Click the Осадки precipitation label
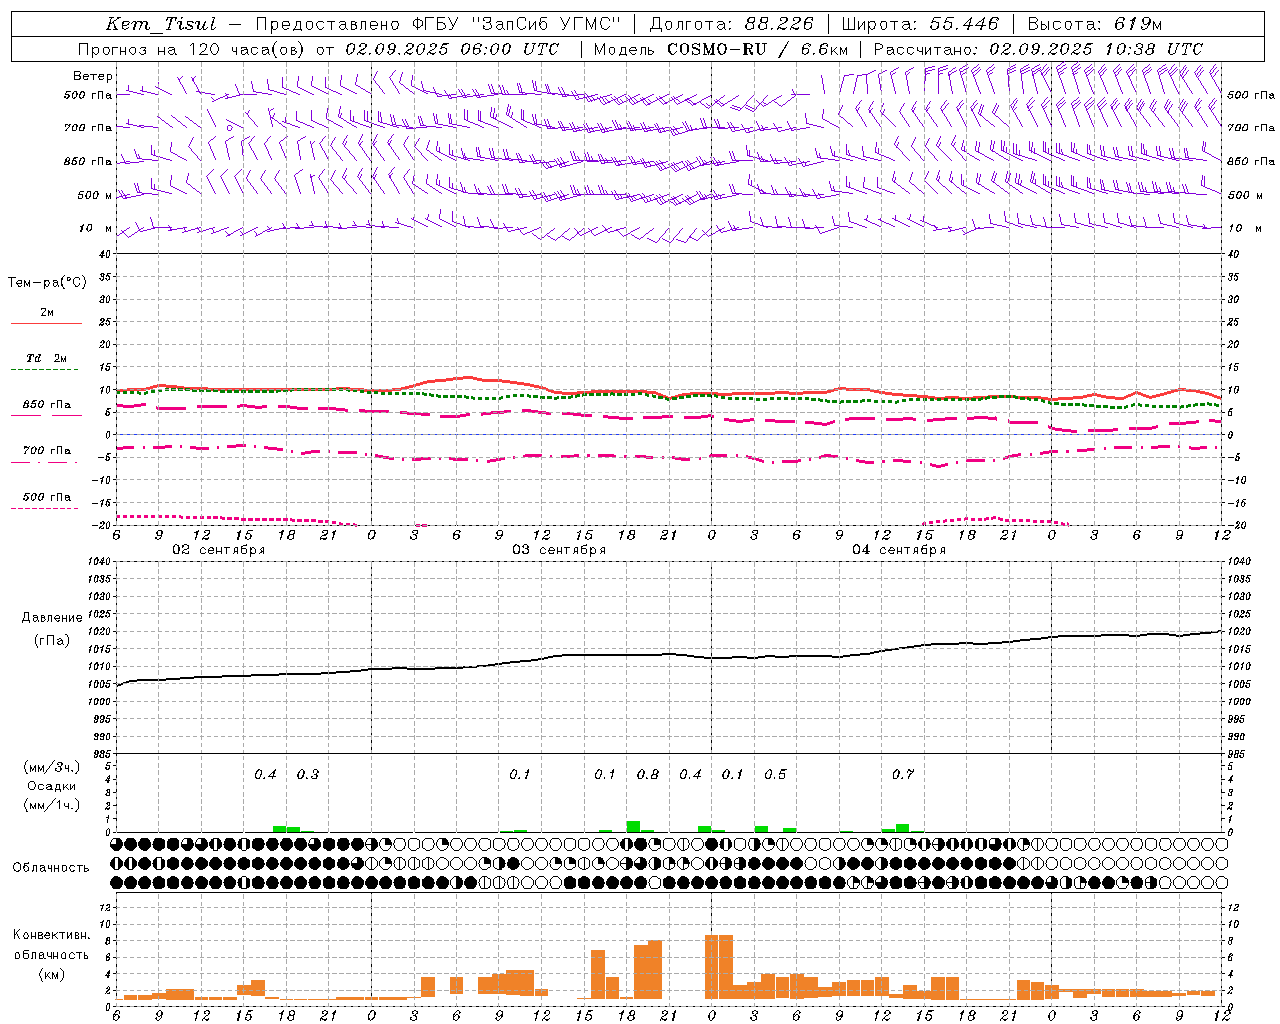This screenshot has height=1024, width=1280. 52,787
